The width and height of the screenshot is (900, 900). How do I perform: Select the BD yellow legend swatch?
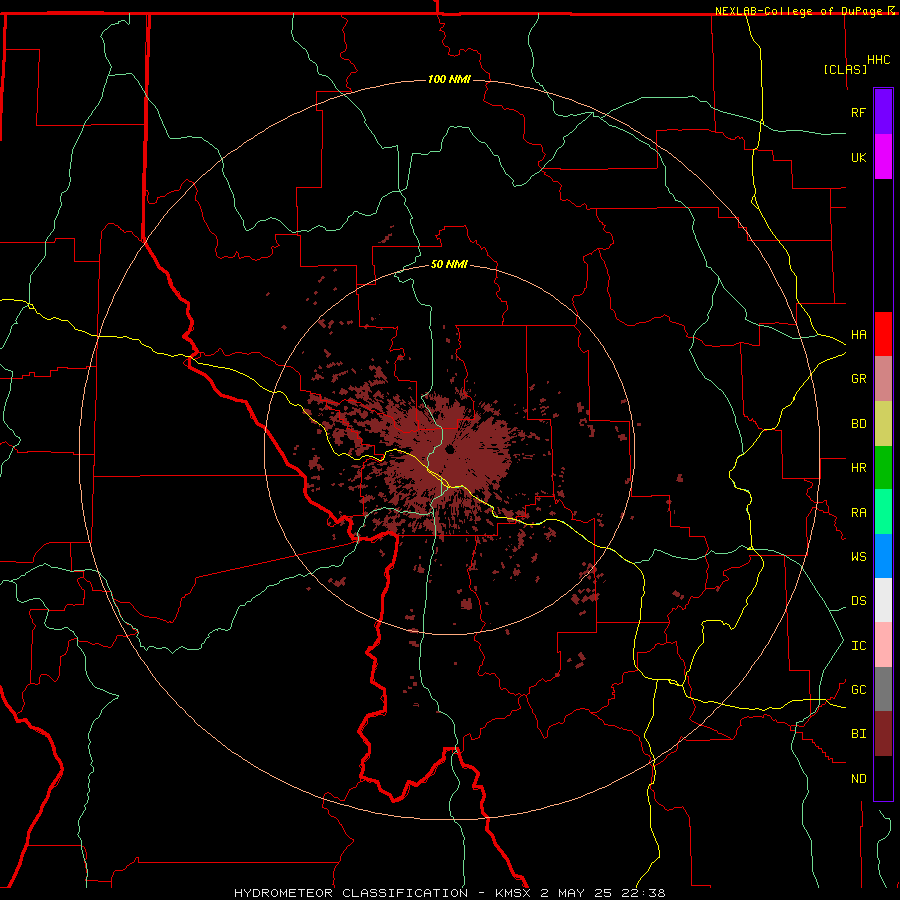pos(883,423)
